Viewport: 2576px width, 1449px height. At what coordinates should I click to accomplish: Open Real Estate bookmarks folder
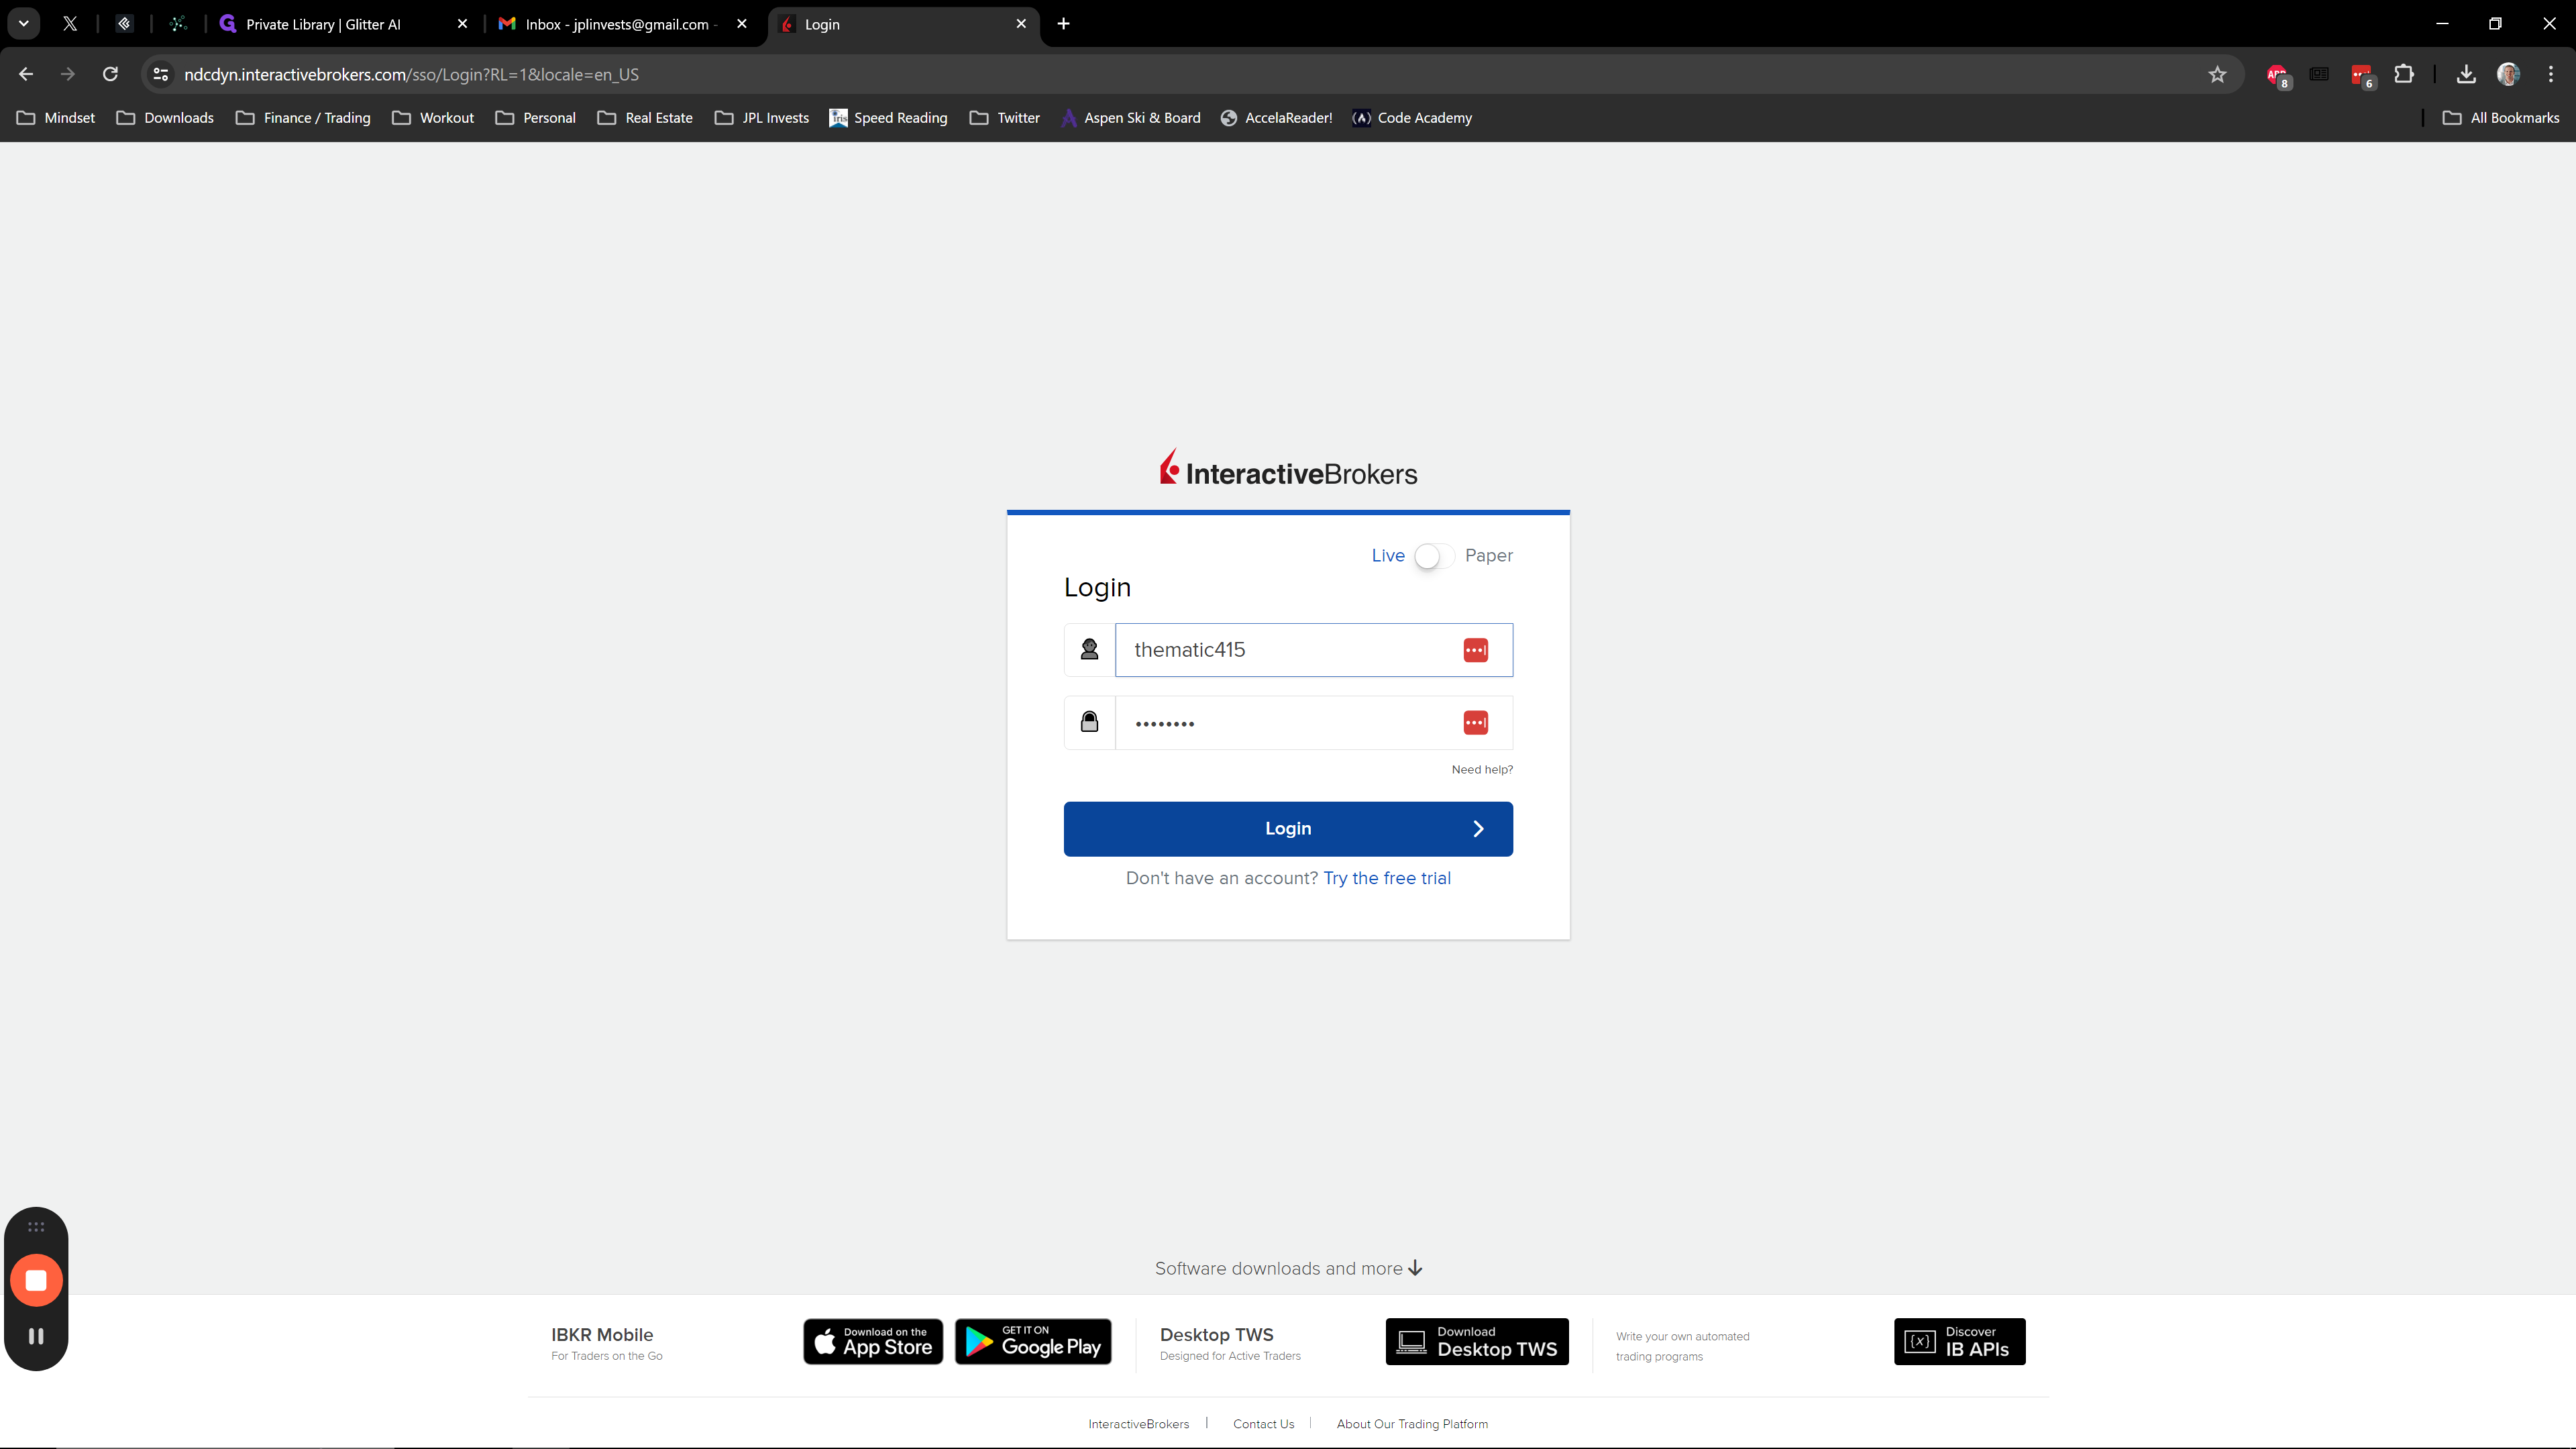click(645, 118)
